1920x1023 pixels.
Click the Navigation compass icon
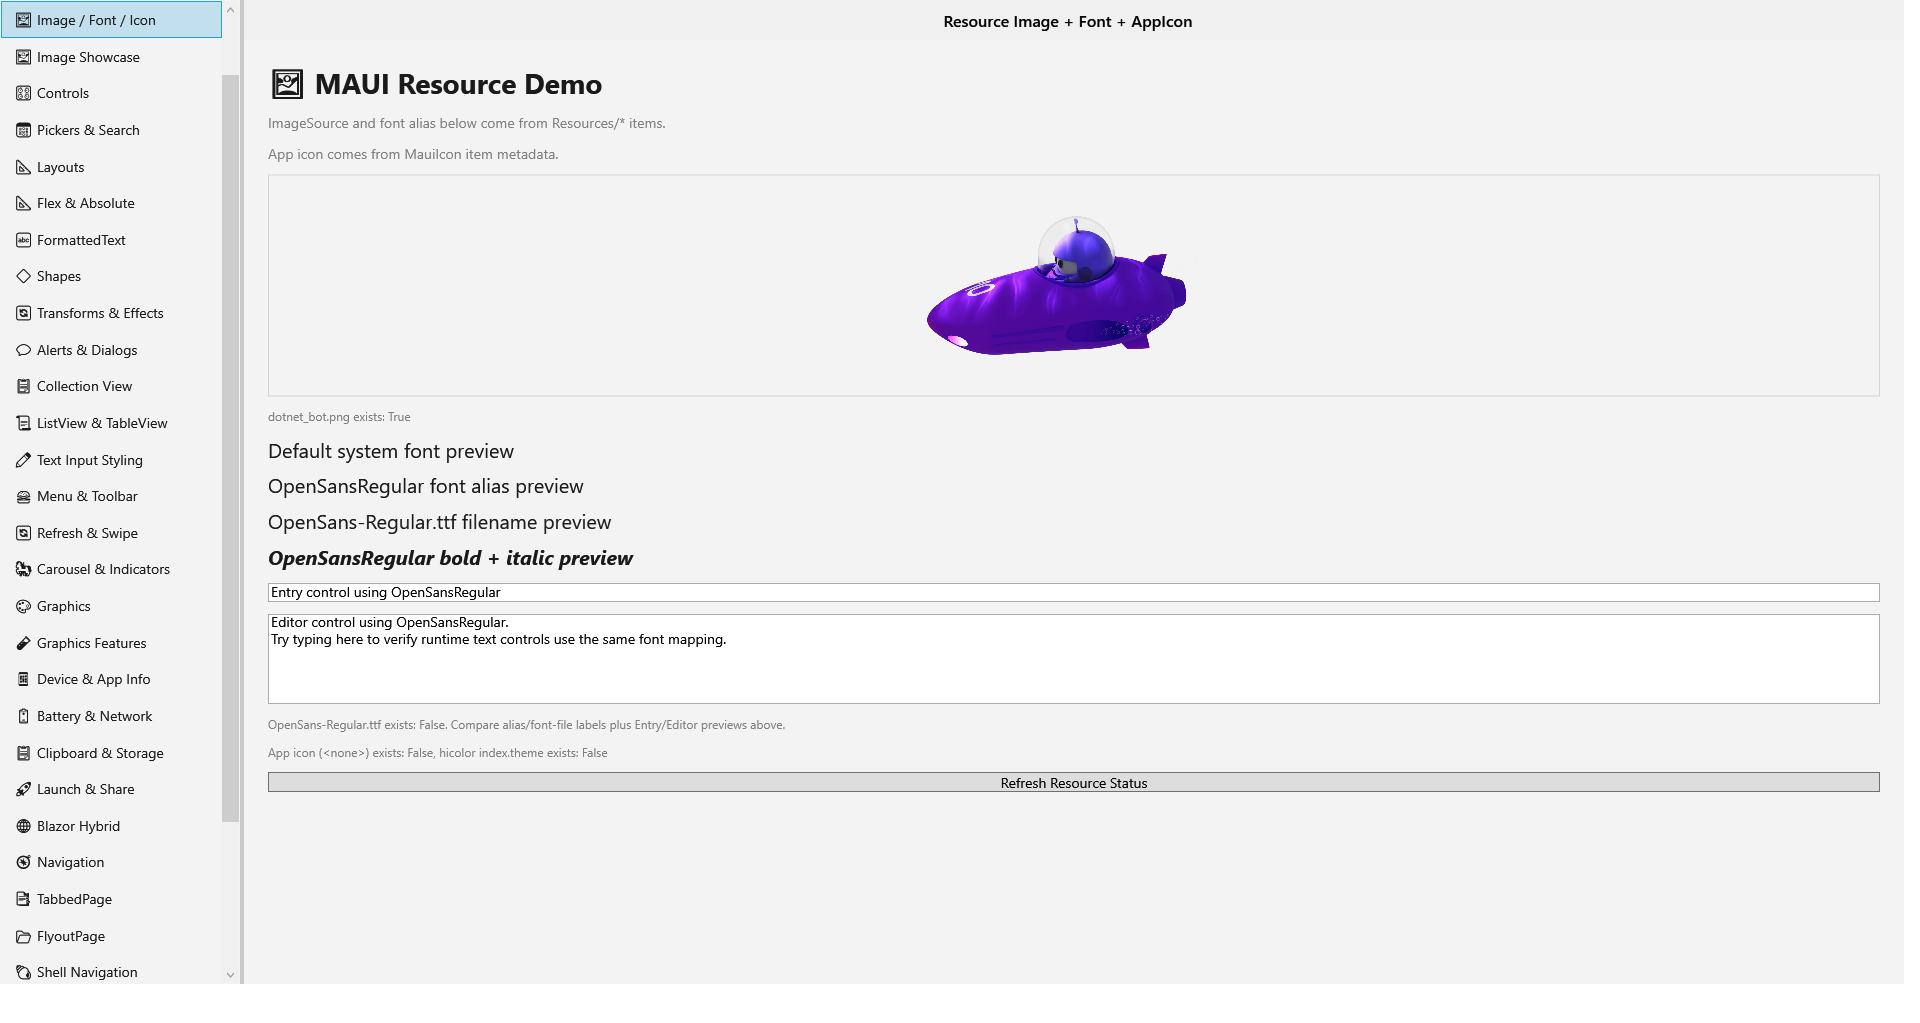(x=23, y=862)
